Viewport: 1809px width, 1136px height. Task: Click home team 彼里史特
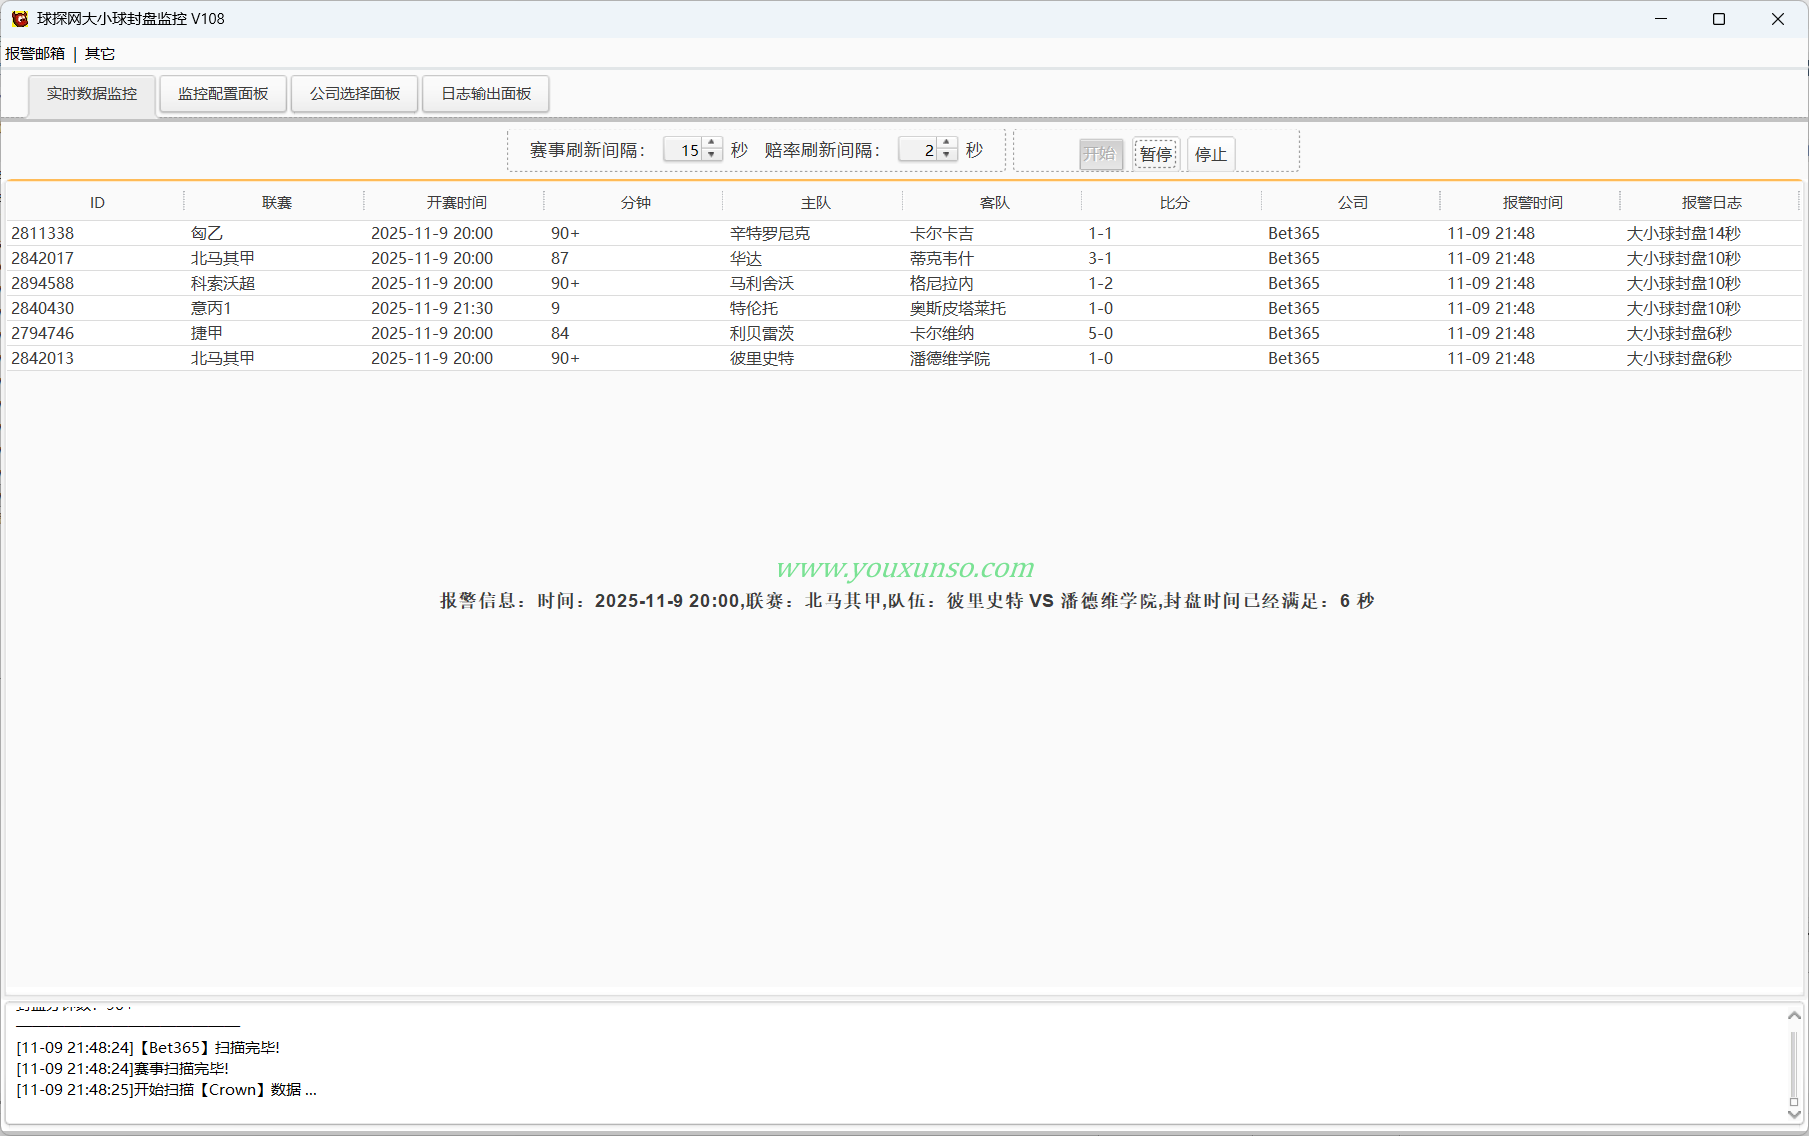click(x=762, y=358)
